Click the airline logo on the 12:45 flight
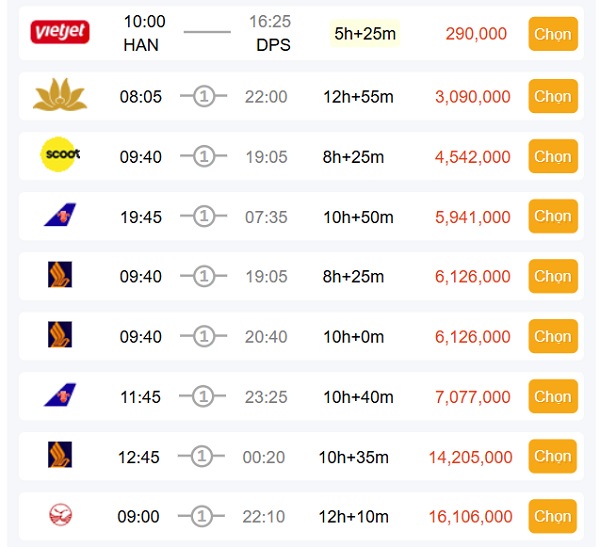The width and height of the screenshot is (600, 547). [x=60, y=456]
